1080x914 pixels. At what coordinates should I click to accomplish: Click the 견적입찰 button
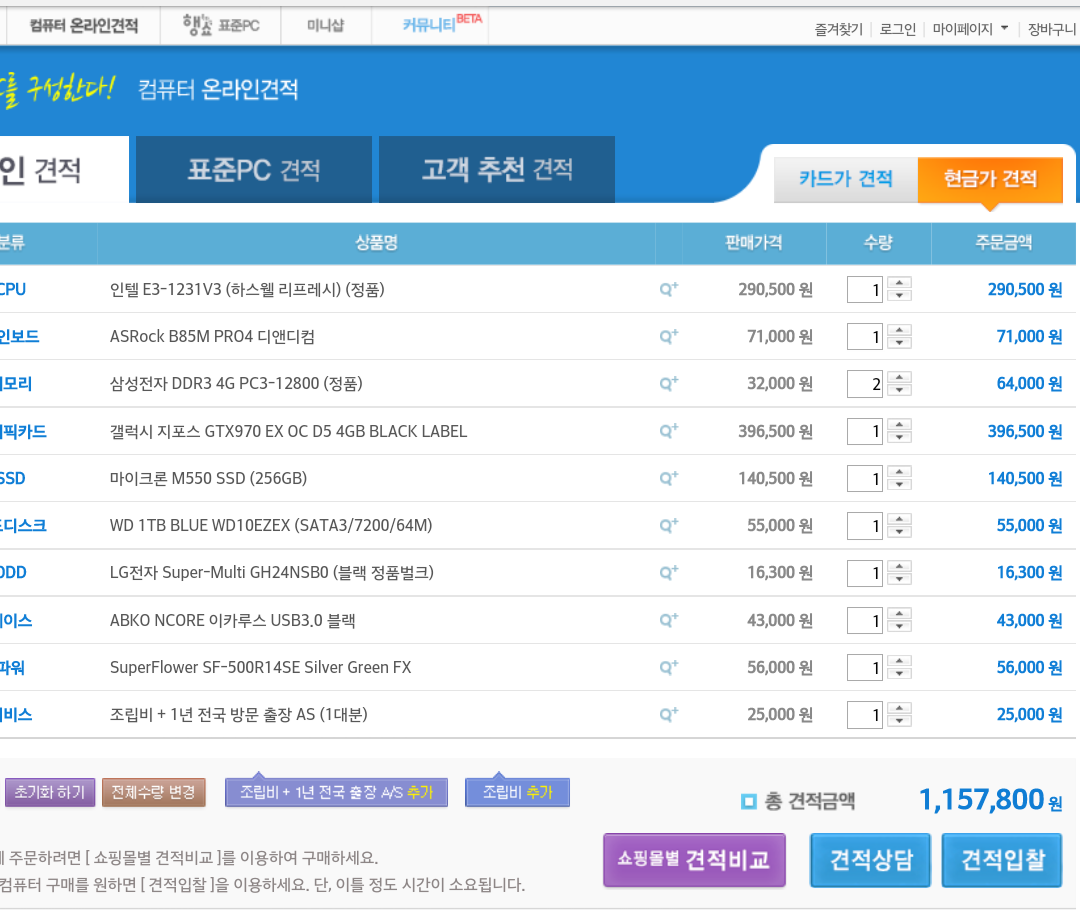[x=1002, y=860]
